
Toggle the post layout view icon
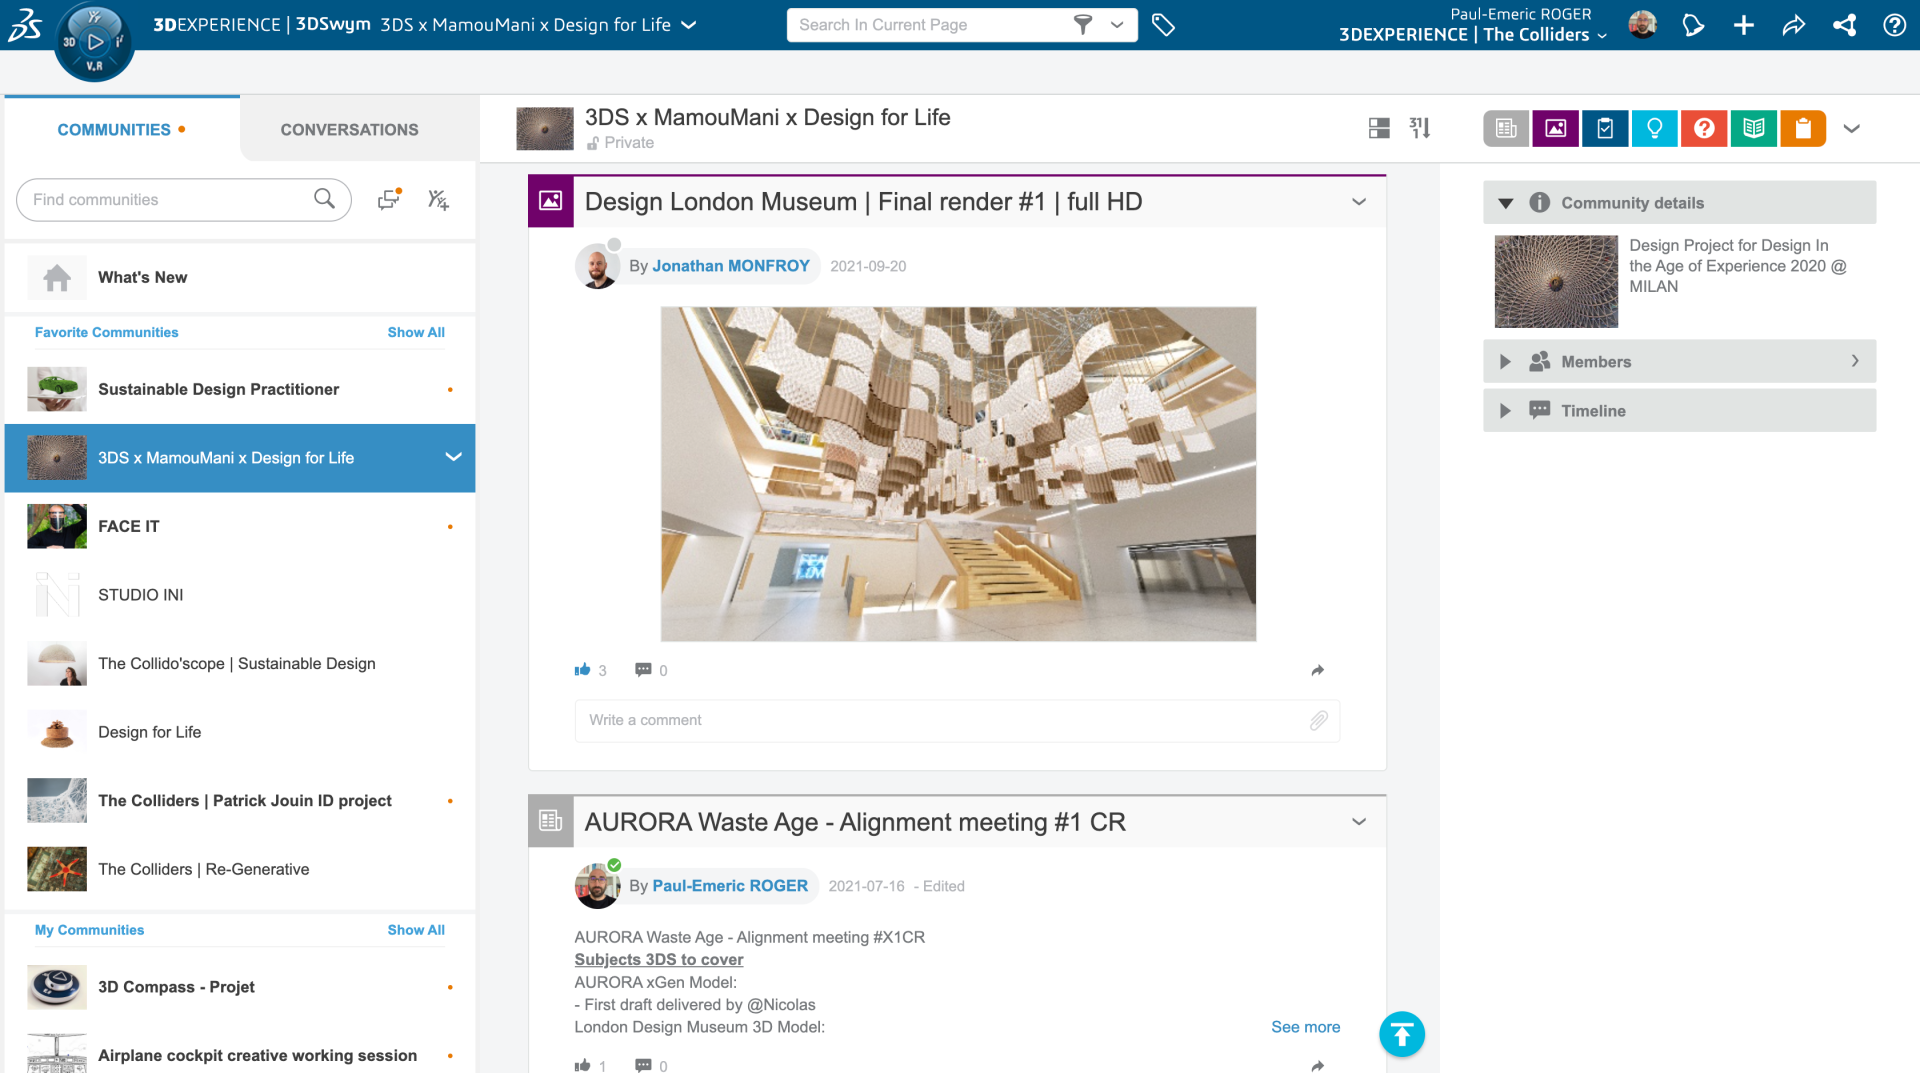coord(1379,128)
